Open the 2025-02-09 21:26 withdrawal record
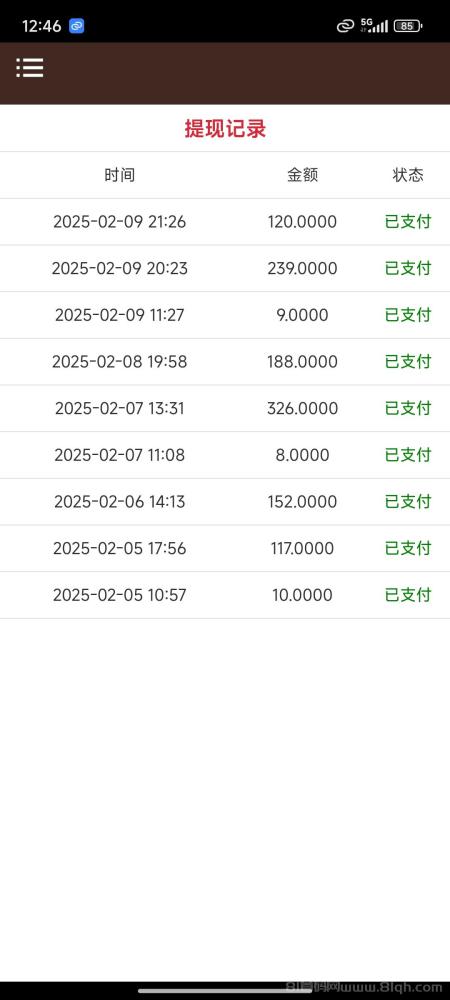 (225, 222)
